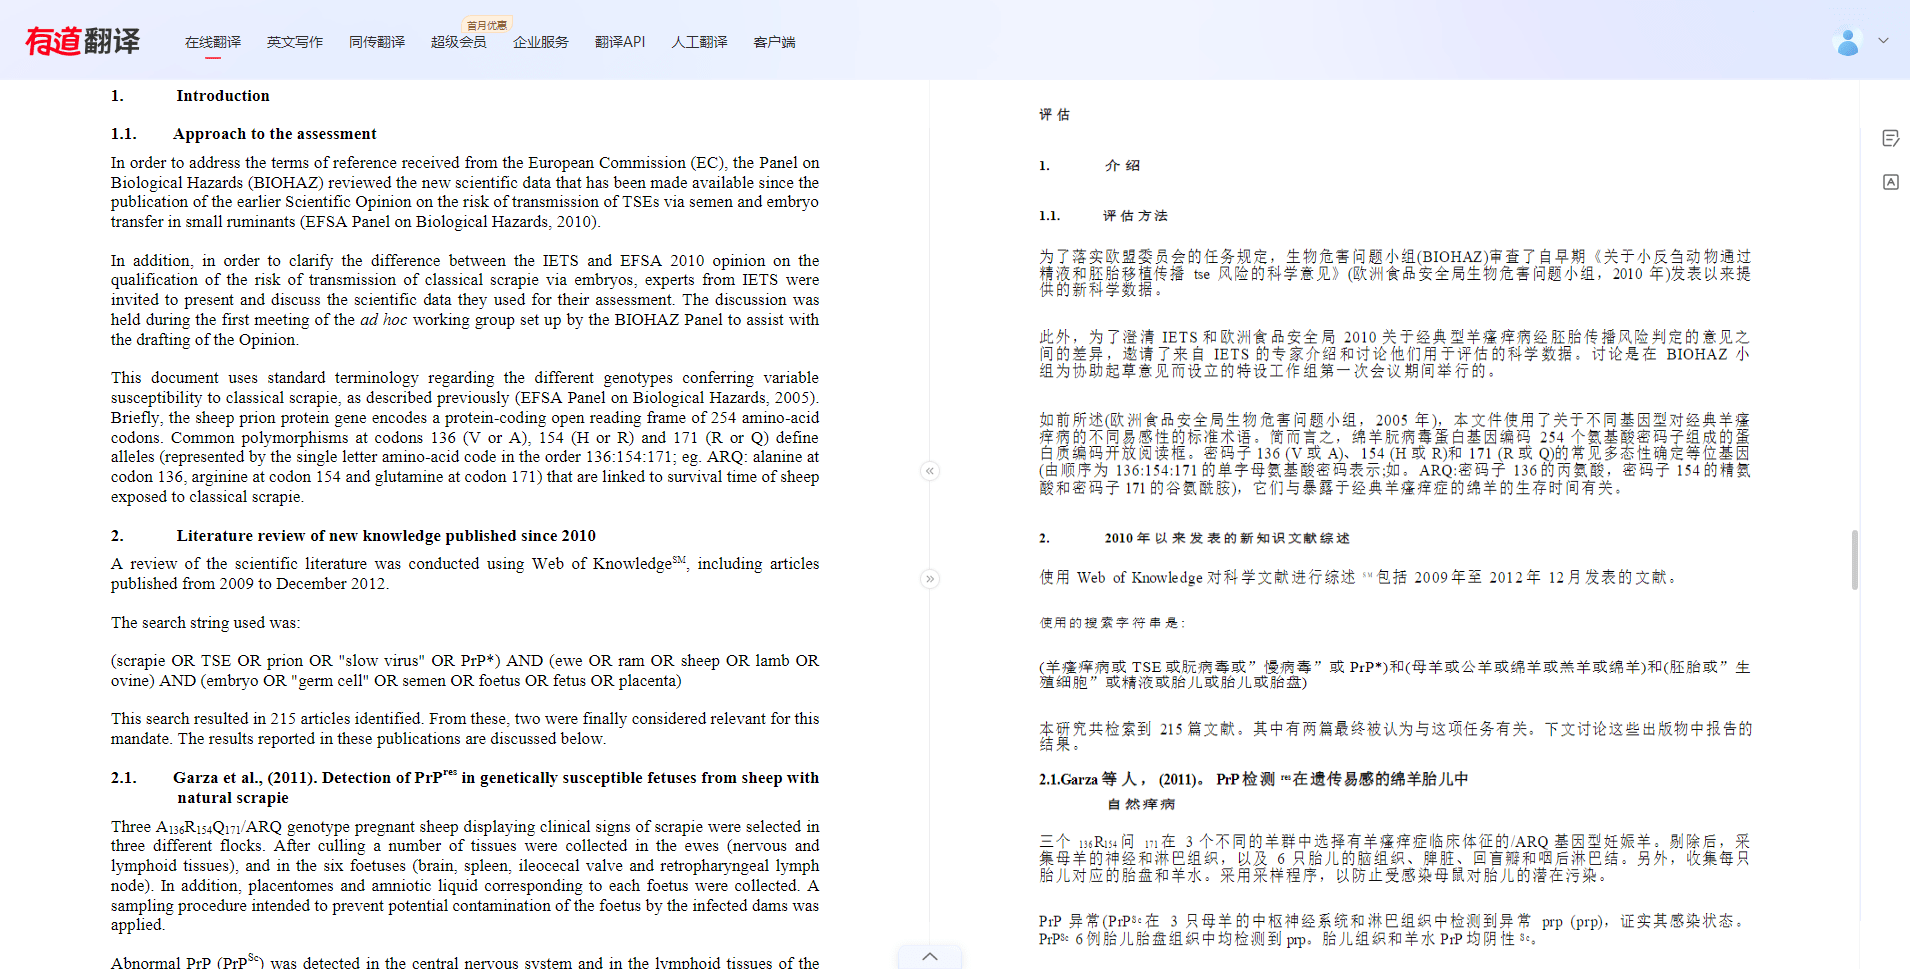This screenshot has height=969, width=1910.
Task: Click the user avatar icon
Action: click(x=1848, y=42)
